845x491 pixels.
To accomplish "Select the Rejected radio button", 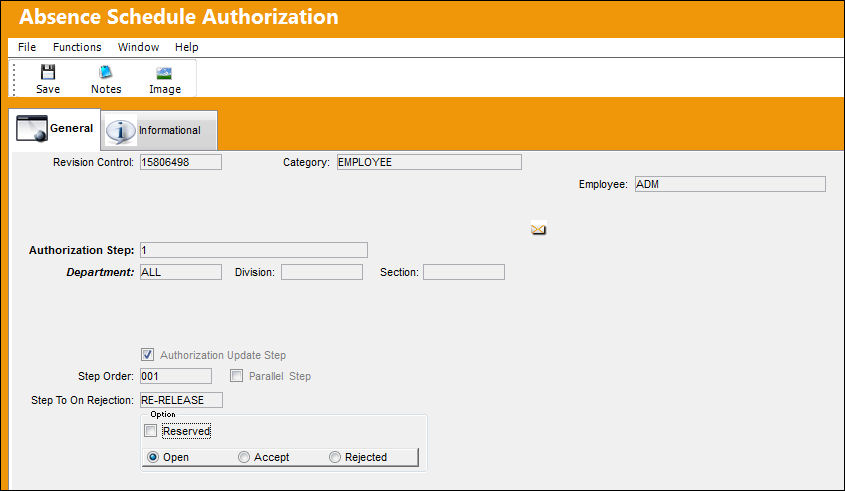I will point(335,457).
